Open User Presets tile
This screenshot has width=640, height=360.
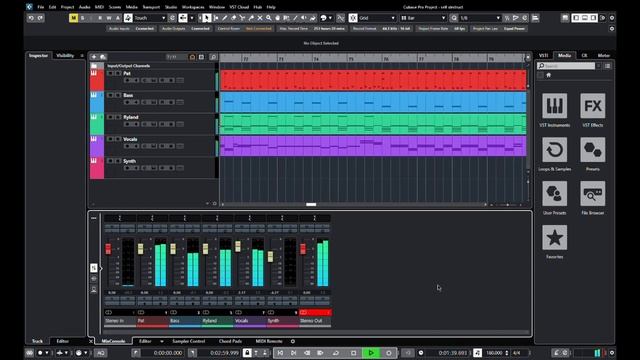click(554, 193)
